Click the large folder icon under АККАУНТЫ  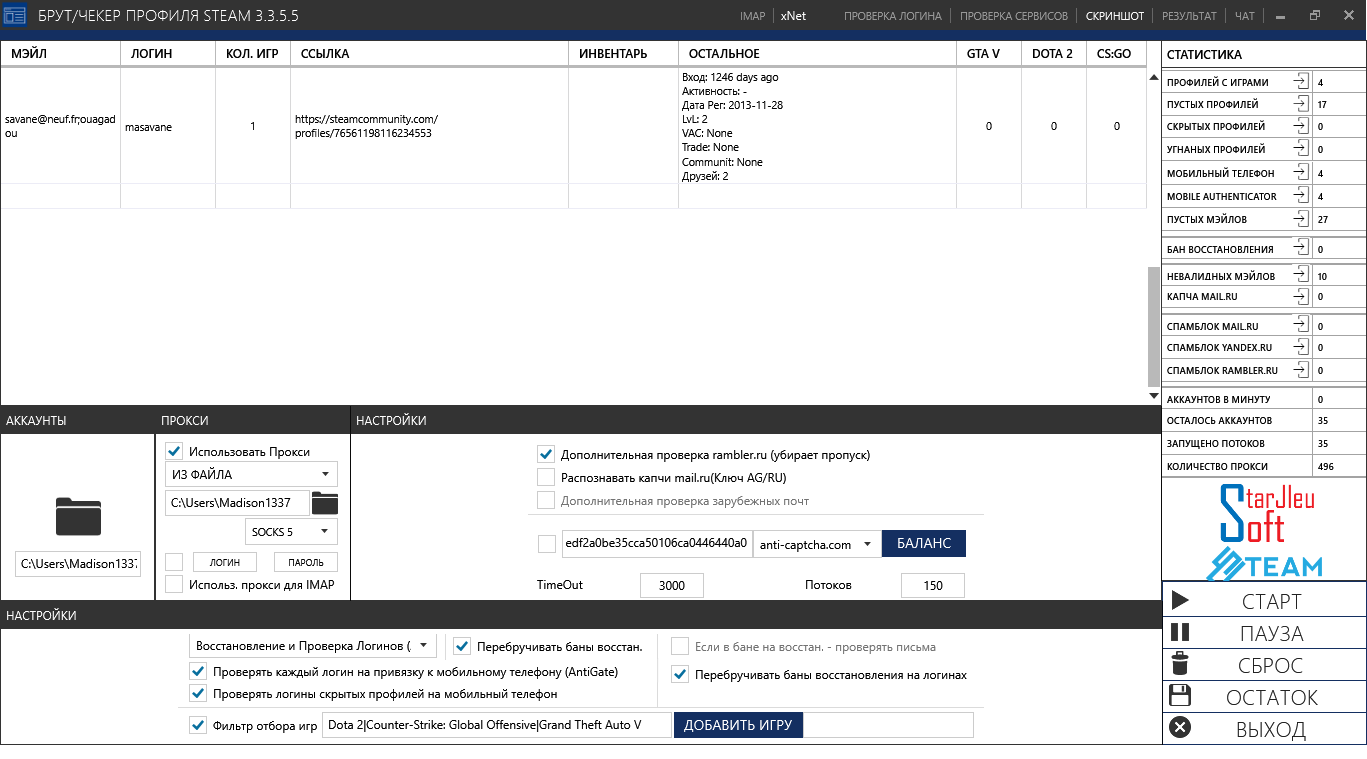click(x=78, y=516)
